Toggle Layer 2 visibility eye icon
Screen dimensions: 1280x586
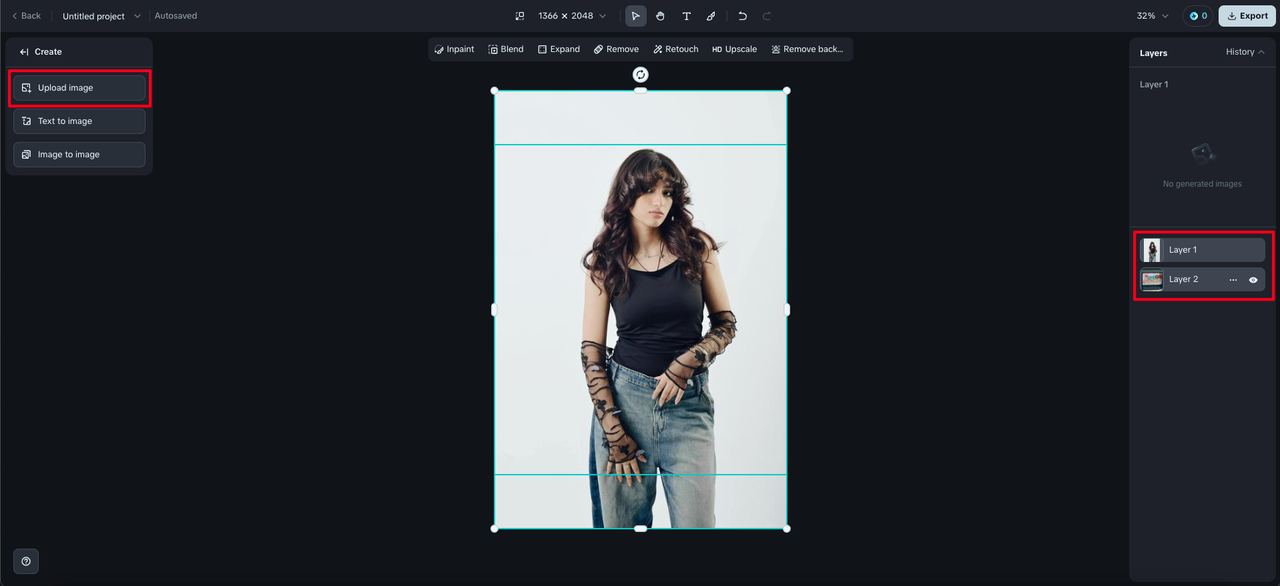click(1253, 280)
